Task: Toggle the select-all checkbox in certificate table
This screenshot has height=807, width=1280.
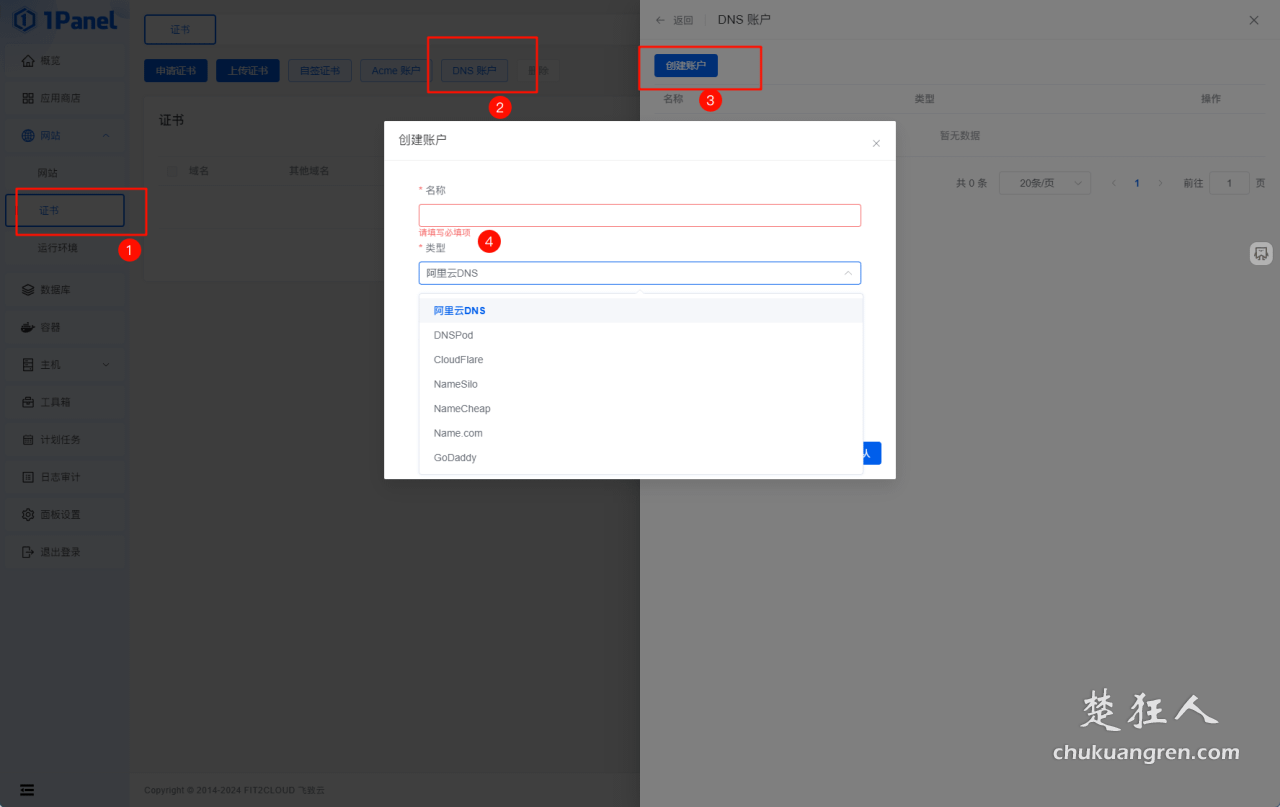Action: [172, 171]
